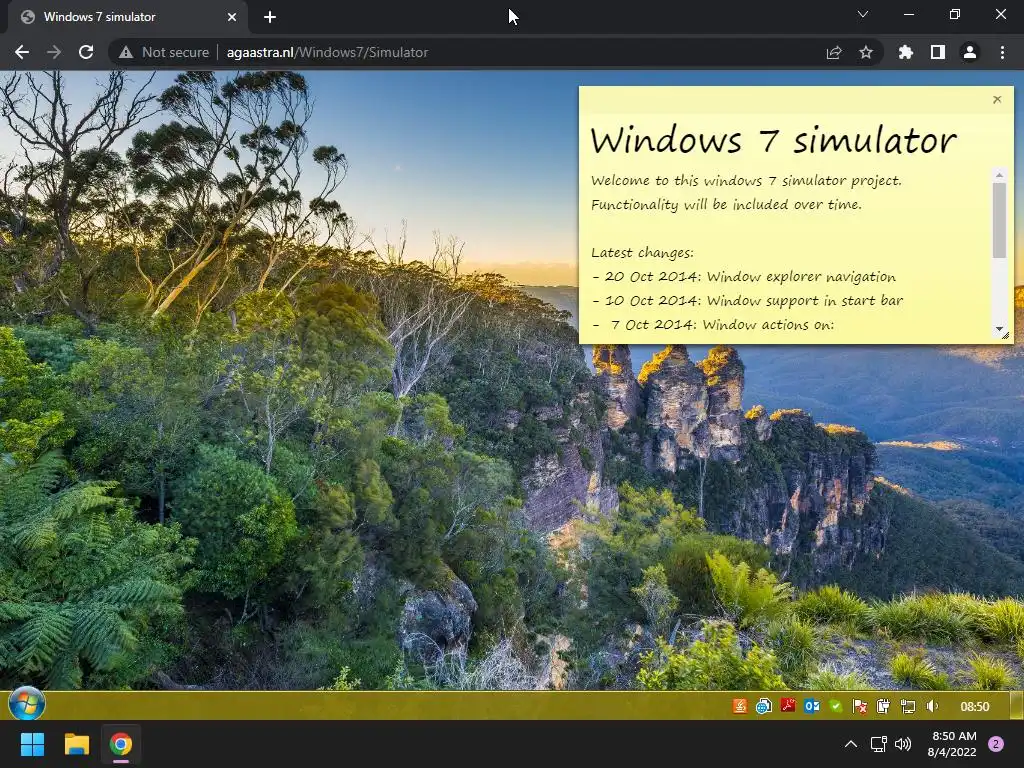This screenshot has height=768, width=1024.
Task: Click the Java tray icon in simulator
Action: point(739,706)
